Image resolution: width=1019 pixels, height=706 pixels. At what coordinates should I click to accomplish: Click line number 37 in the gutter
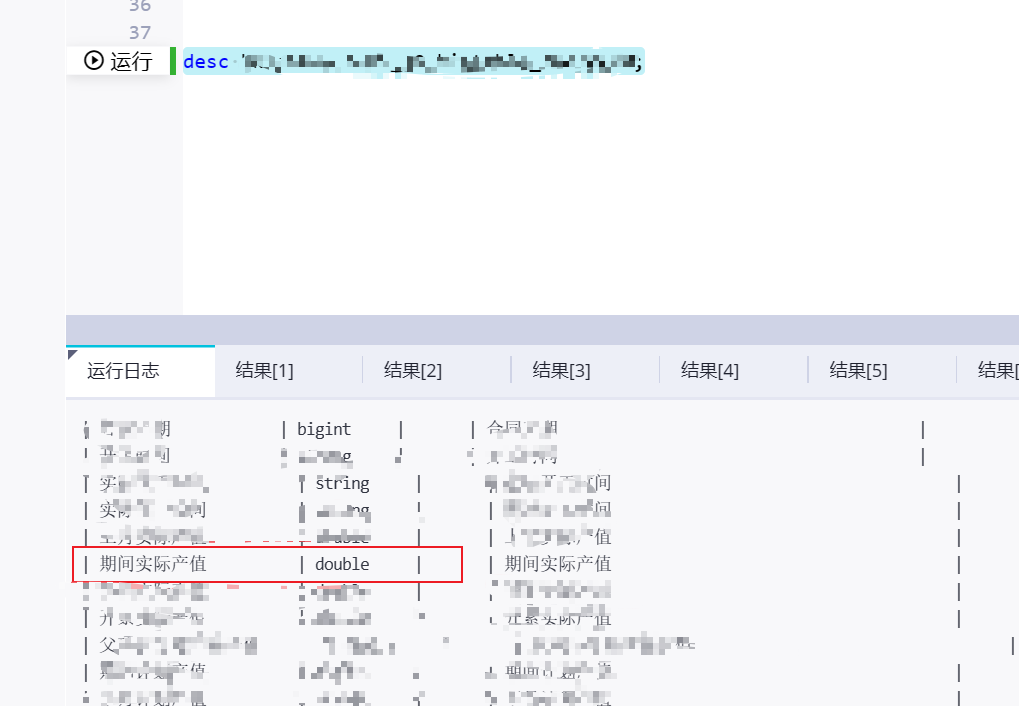[140, 33]
